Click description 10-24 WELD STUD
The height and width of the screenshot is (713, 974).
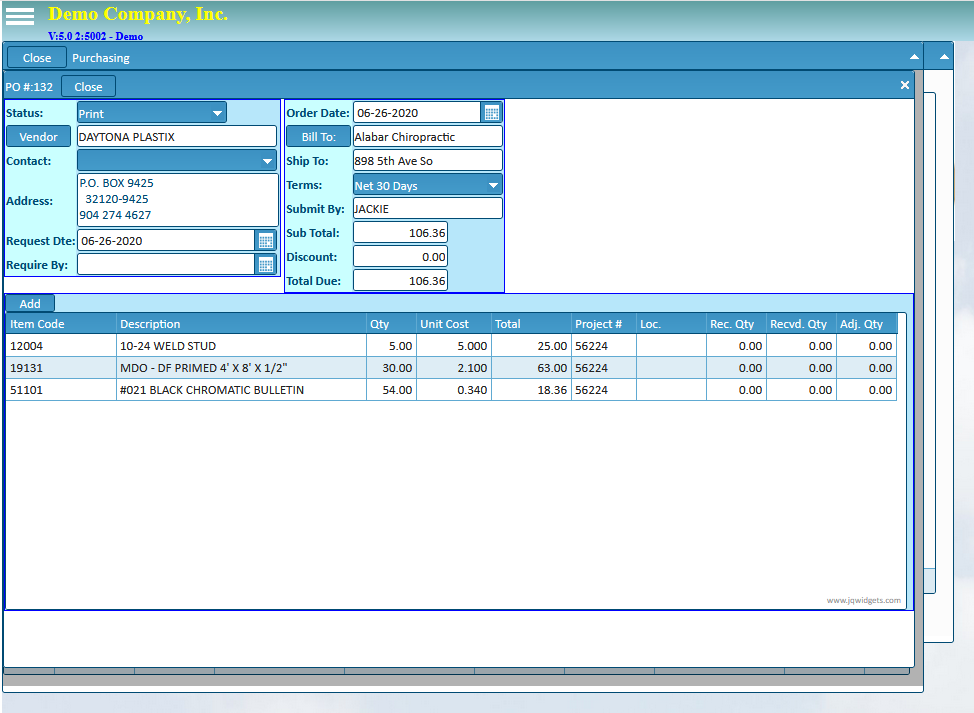(241, 346)
